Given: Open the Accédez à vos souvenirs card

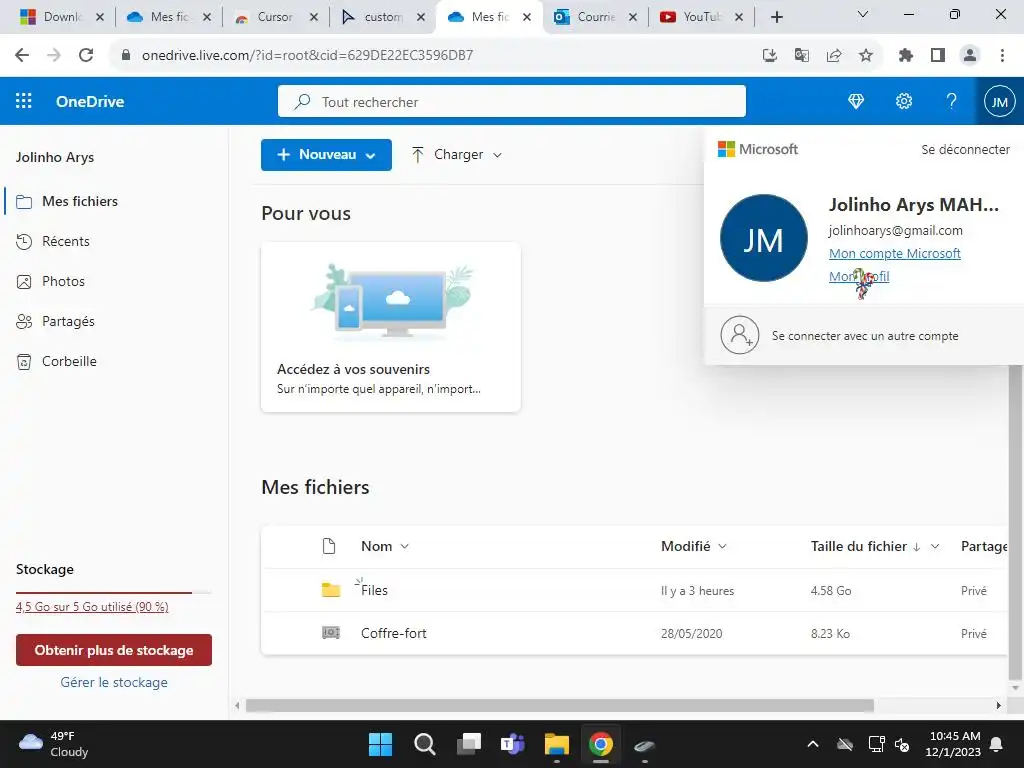Looking at the screenshot, I should [x=391, y=327].
